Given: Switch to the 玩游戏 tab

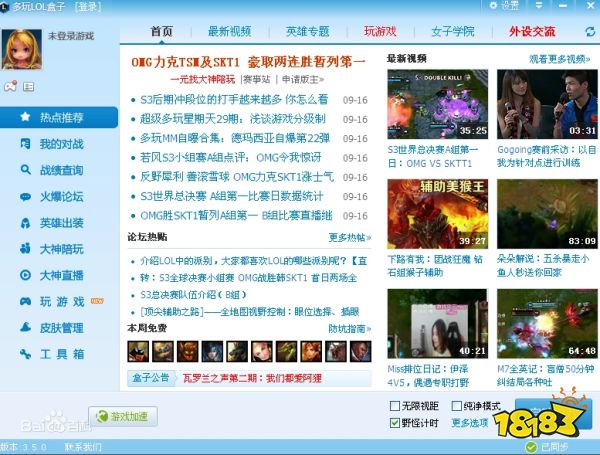Looking at the screenshot, I should [380, 31].
